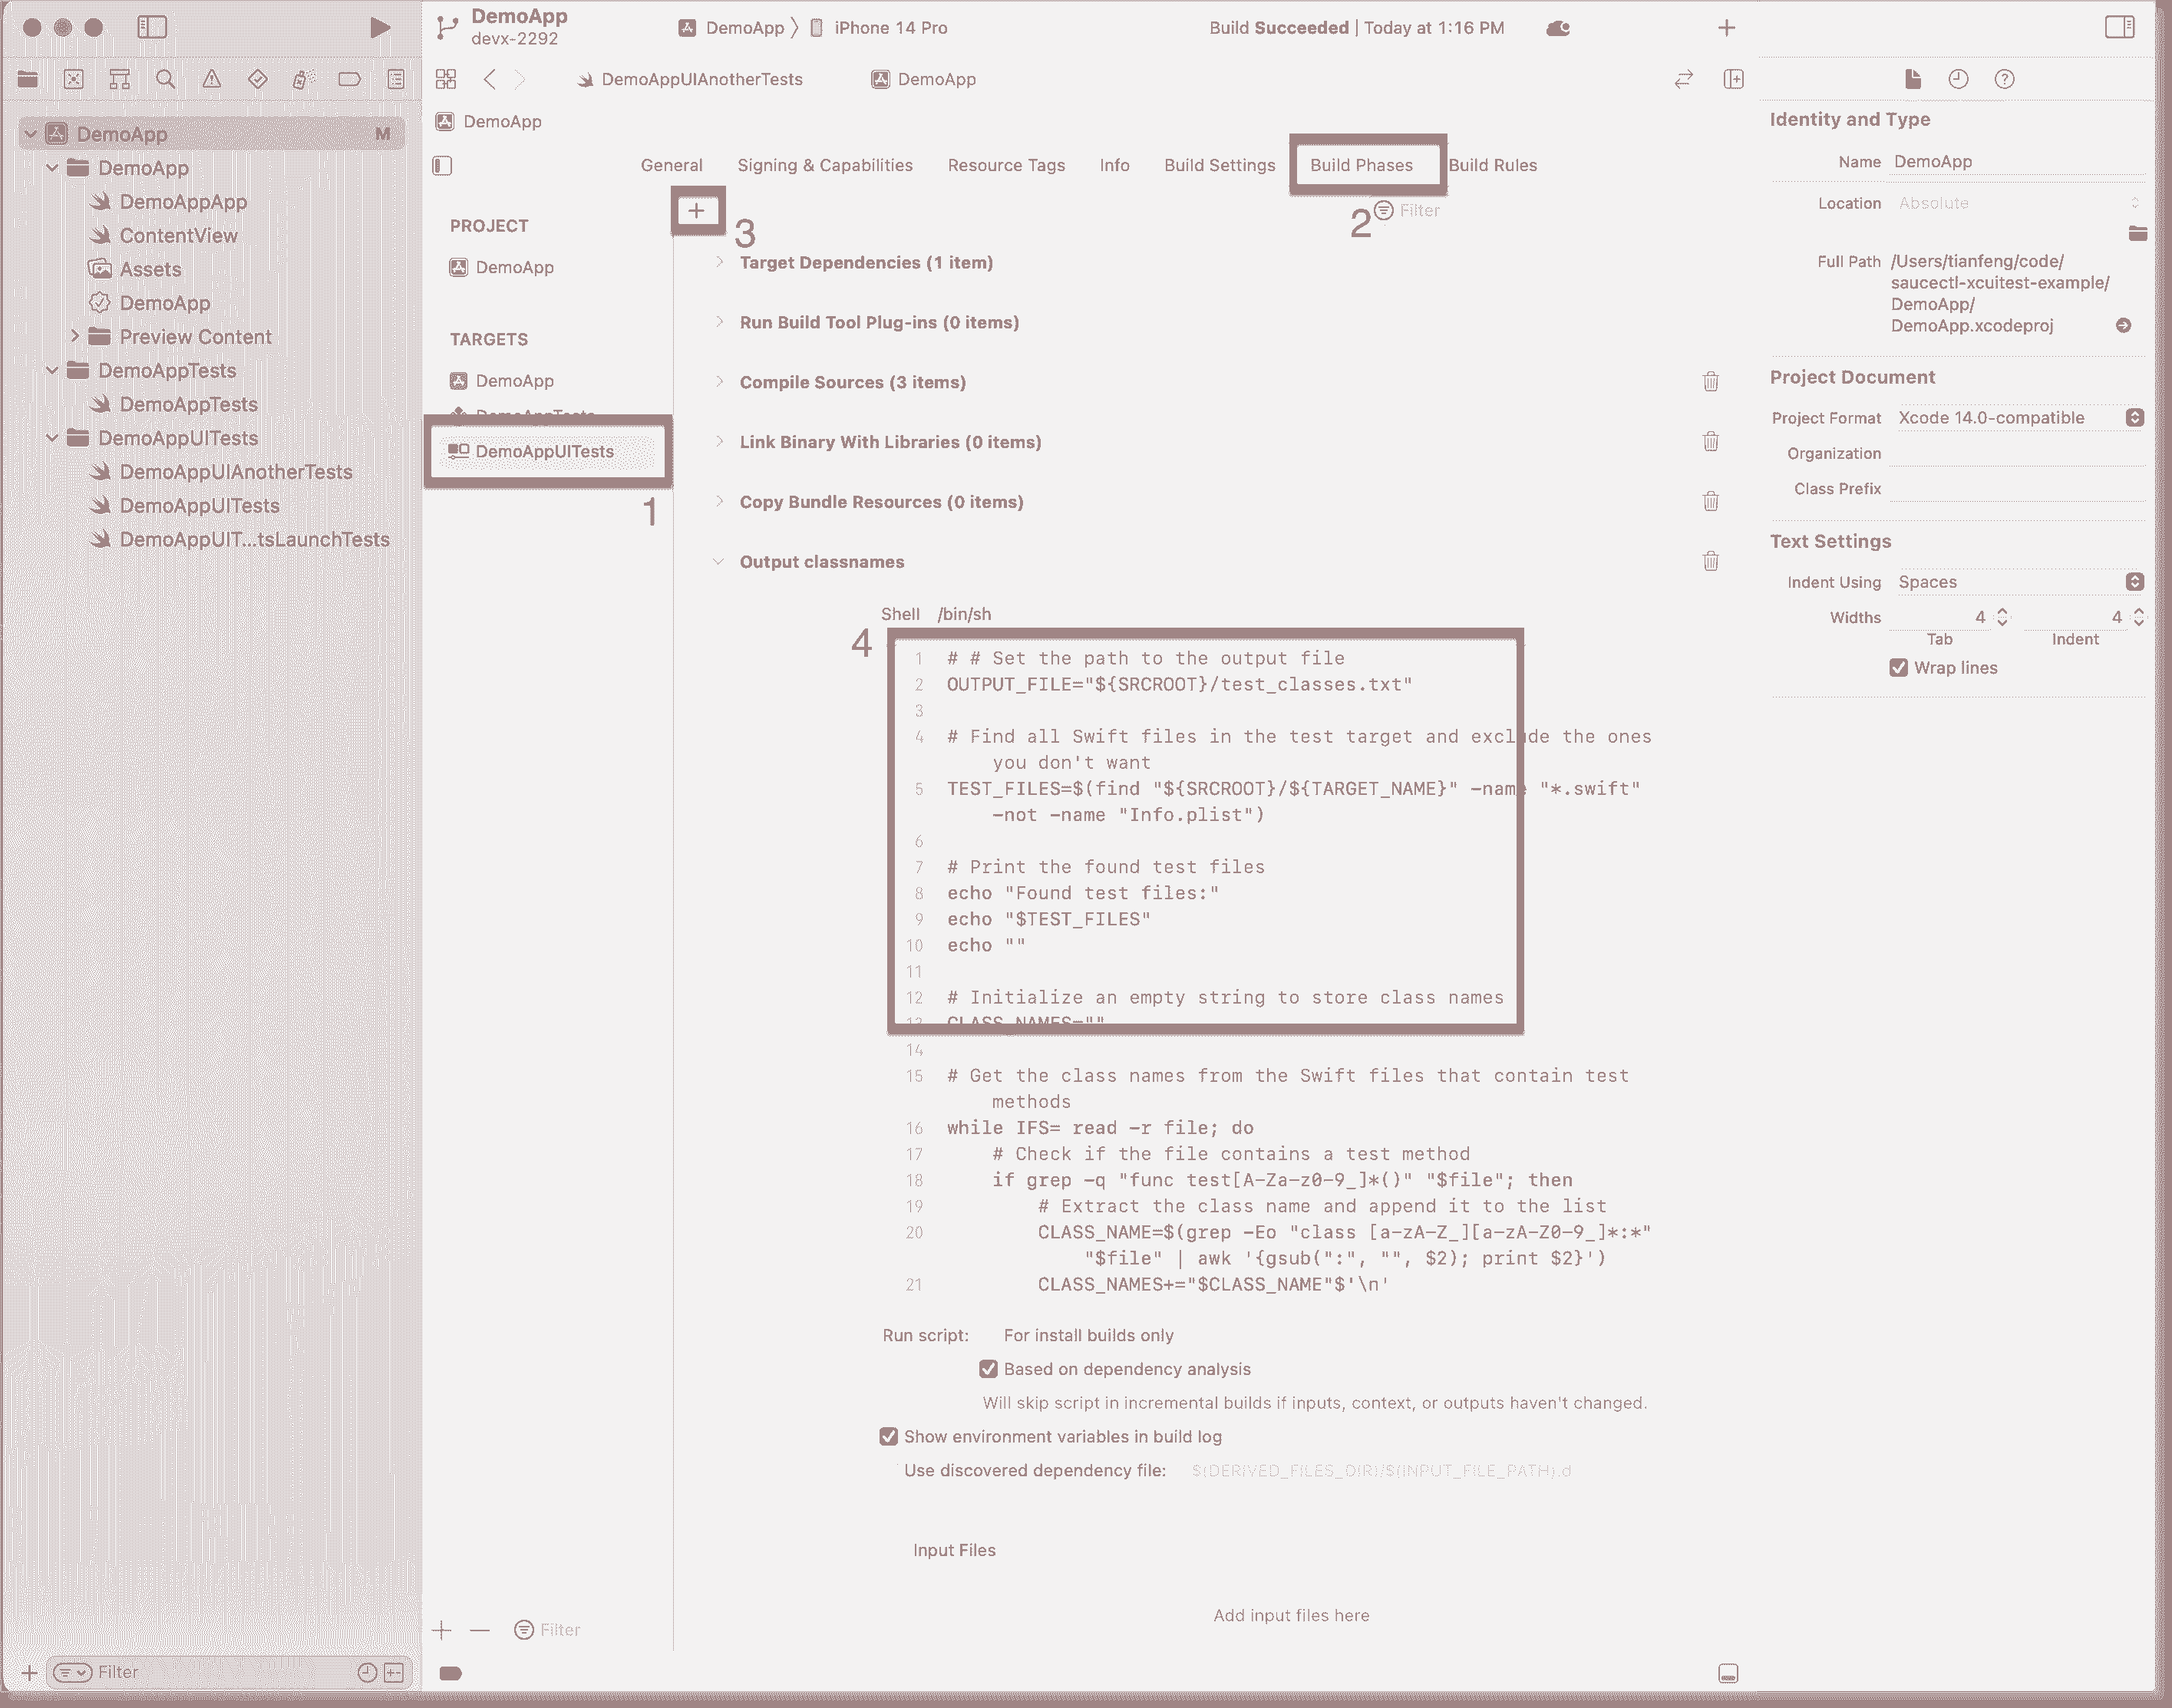Open the Breakpoint navigator
The image size is (2172, 1708).
pyautogui.click(x=350, y=78)
